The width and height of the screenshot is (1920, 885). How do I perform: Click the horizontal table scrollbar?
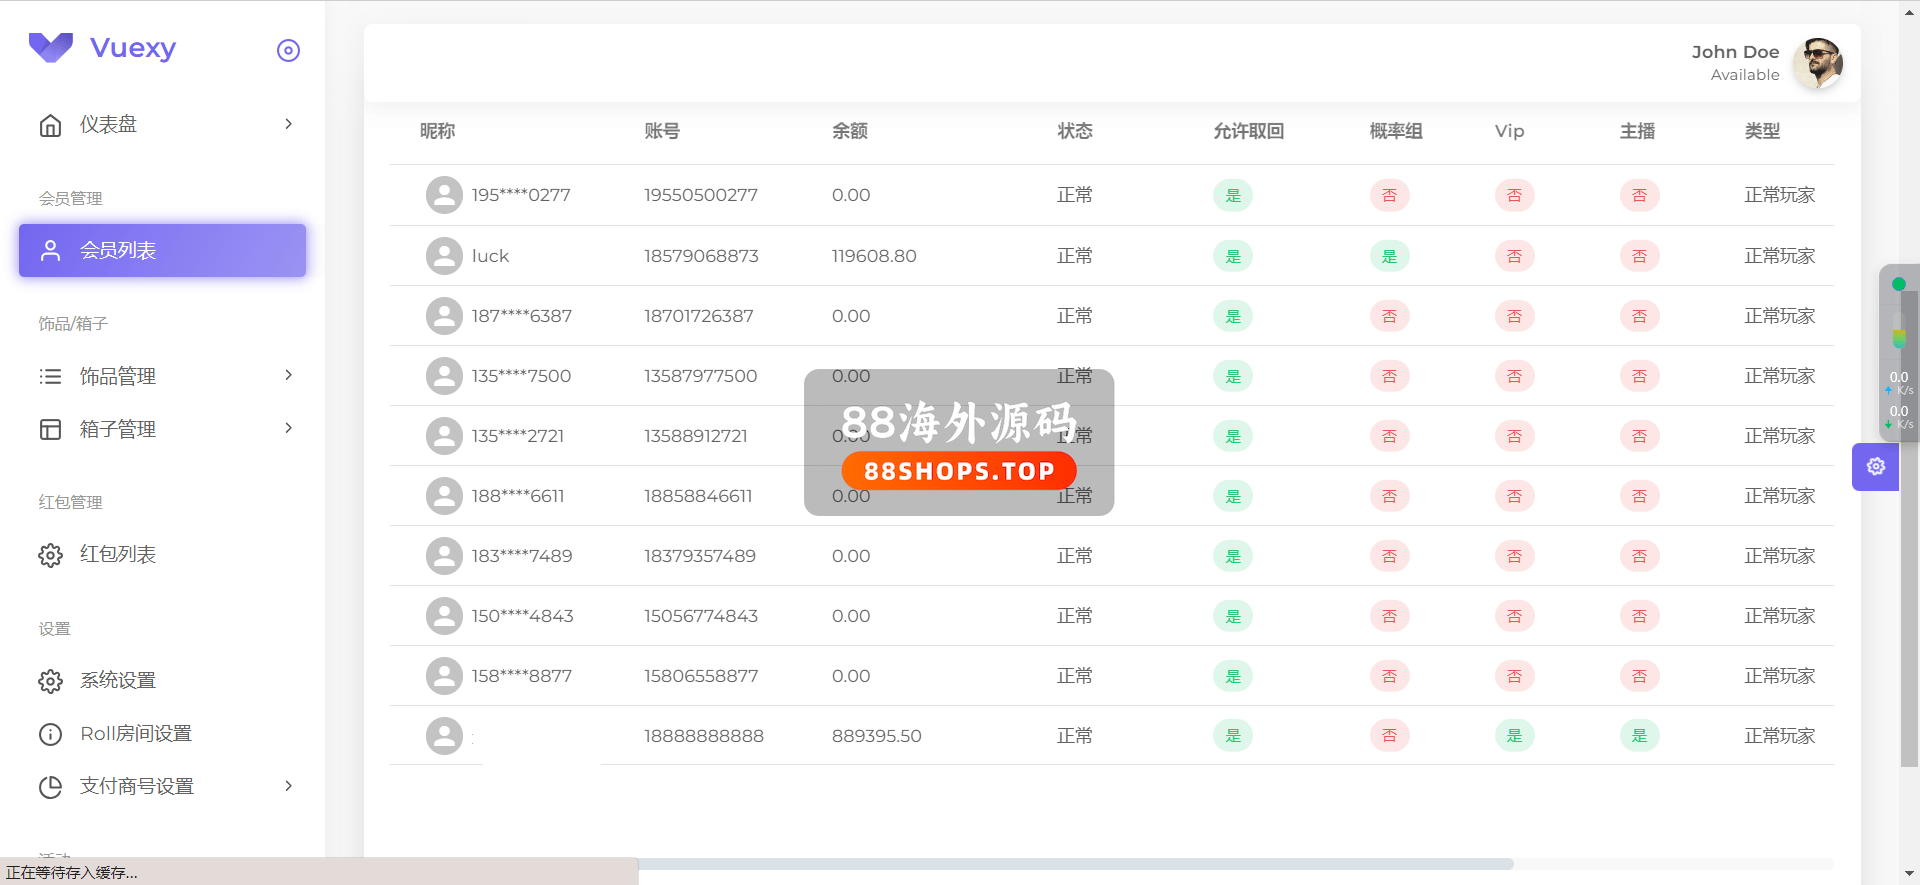click(x=1075, y=864)
